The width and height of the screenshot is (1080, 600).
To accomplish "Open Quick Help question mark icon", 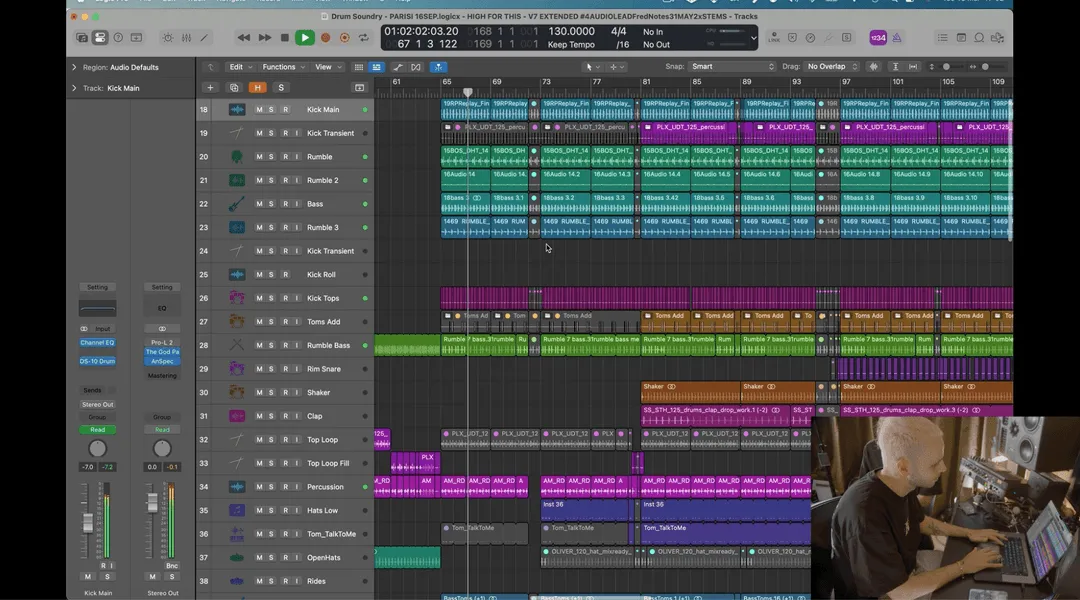I will (x=118, y=38).
